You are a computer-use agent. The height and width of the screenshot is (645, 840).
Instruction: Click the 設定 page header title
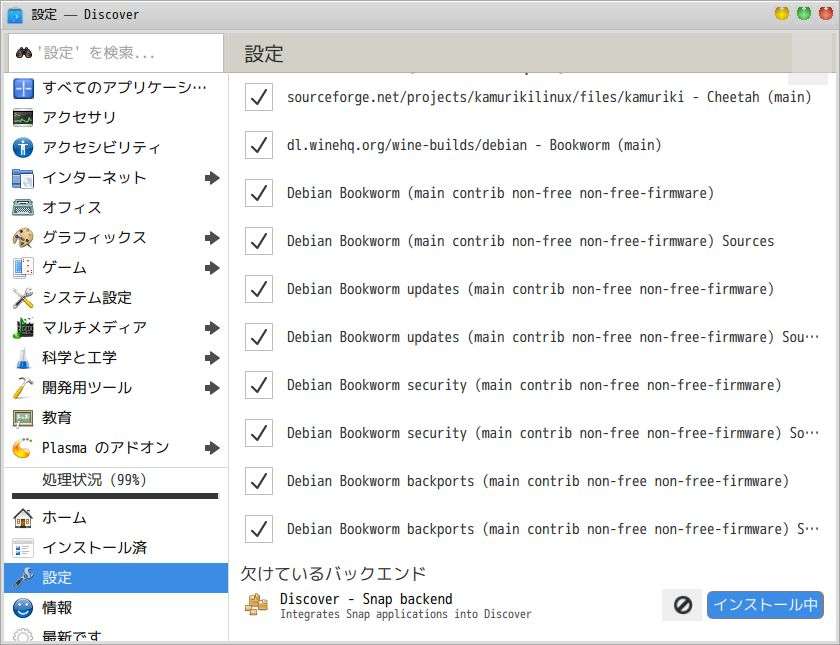[x=264, y=54]
